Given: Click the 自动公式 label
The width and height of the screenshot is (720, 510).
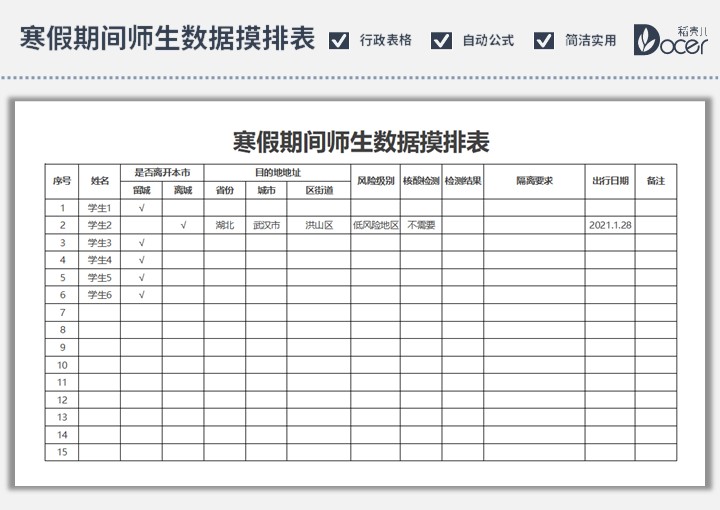Looking at the screenshot, I should click(x=488, y=40).
